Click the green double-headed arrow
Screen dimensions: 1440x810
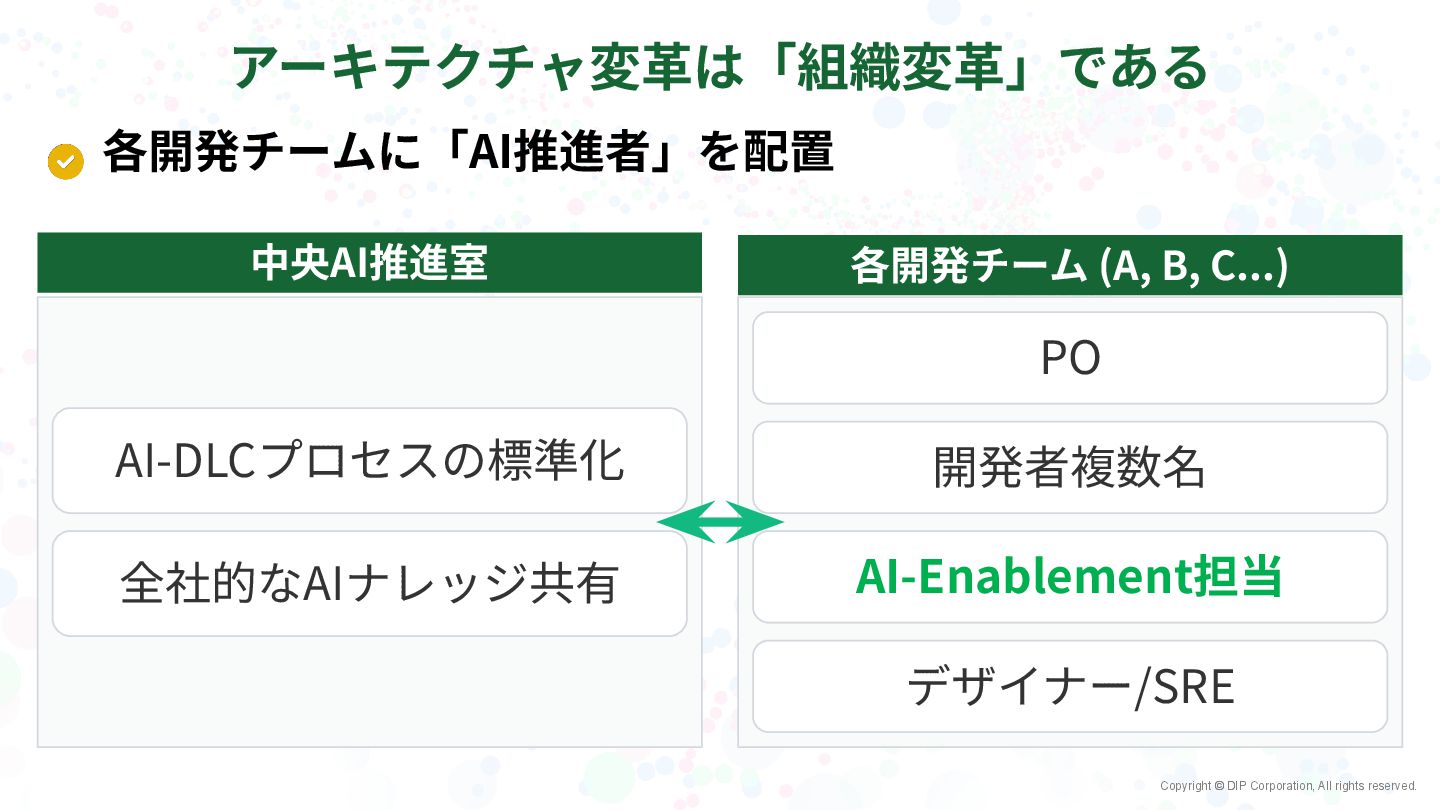[x=720, y=522]
